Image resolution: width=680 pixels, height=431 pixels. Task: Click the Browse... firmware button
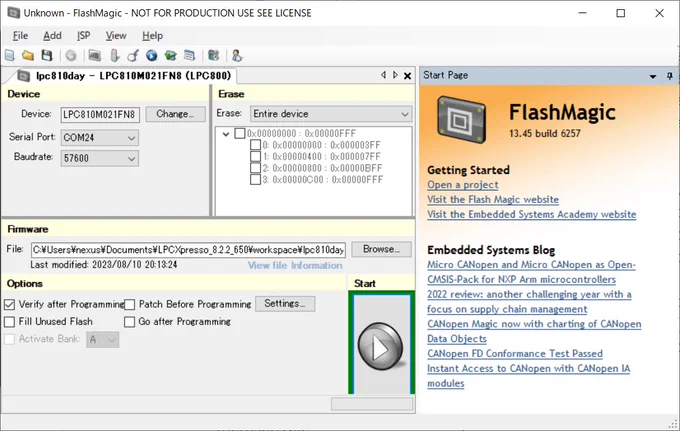(381, 249)
